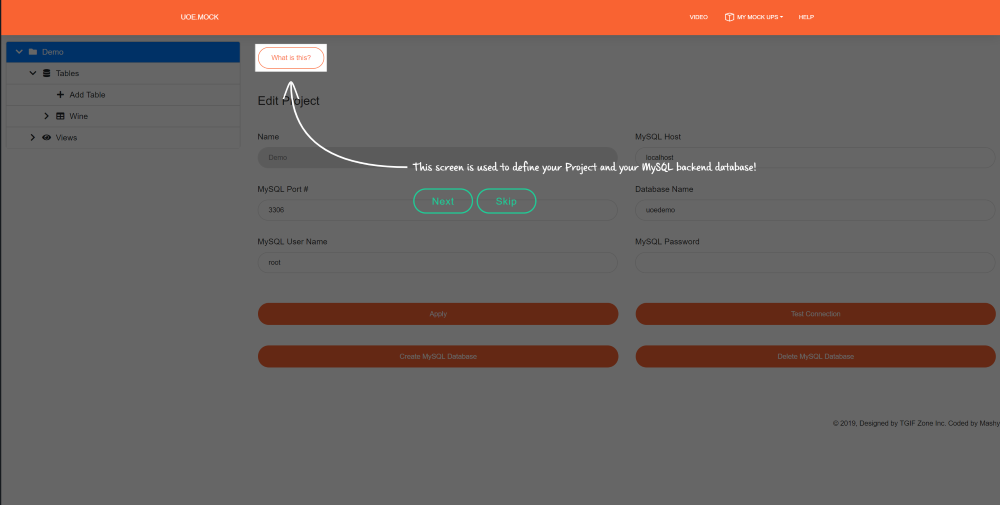1000x505 pixels.
Task: Select the Tables tree item label
Action: (67, 73)
